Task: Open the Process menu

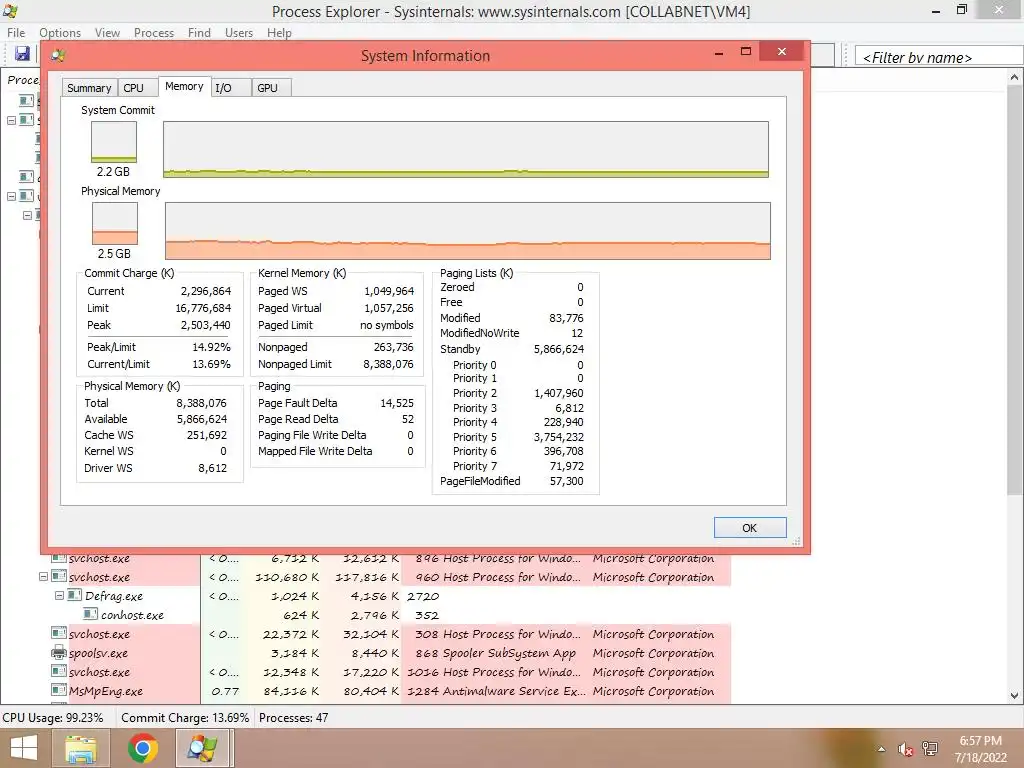Action: click(154, 33)
